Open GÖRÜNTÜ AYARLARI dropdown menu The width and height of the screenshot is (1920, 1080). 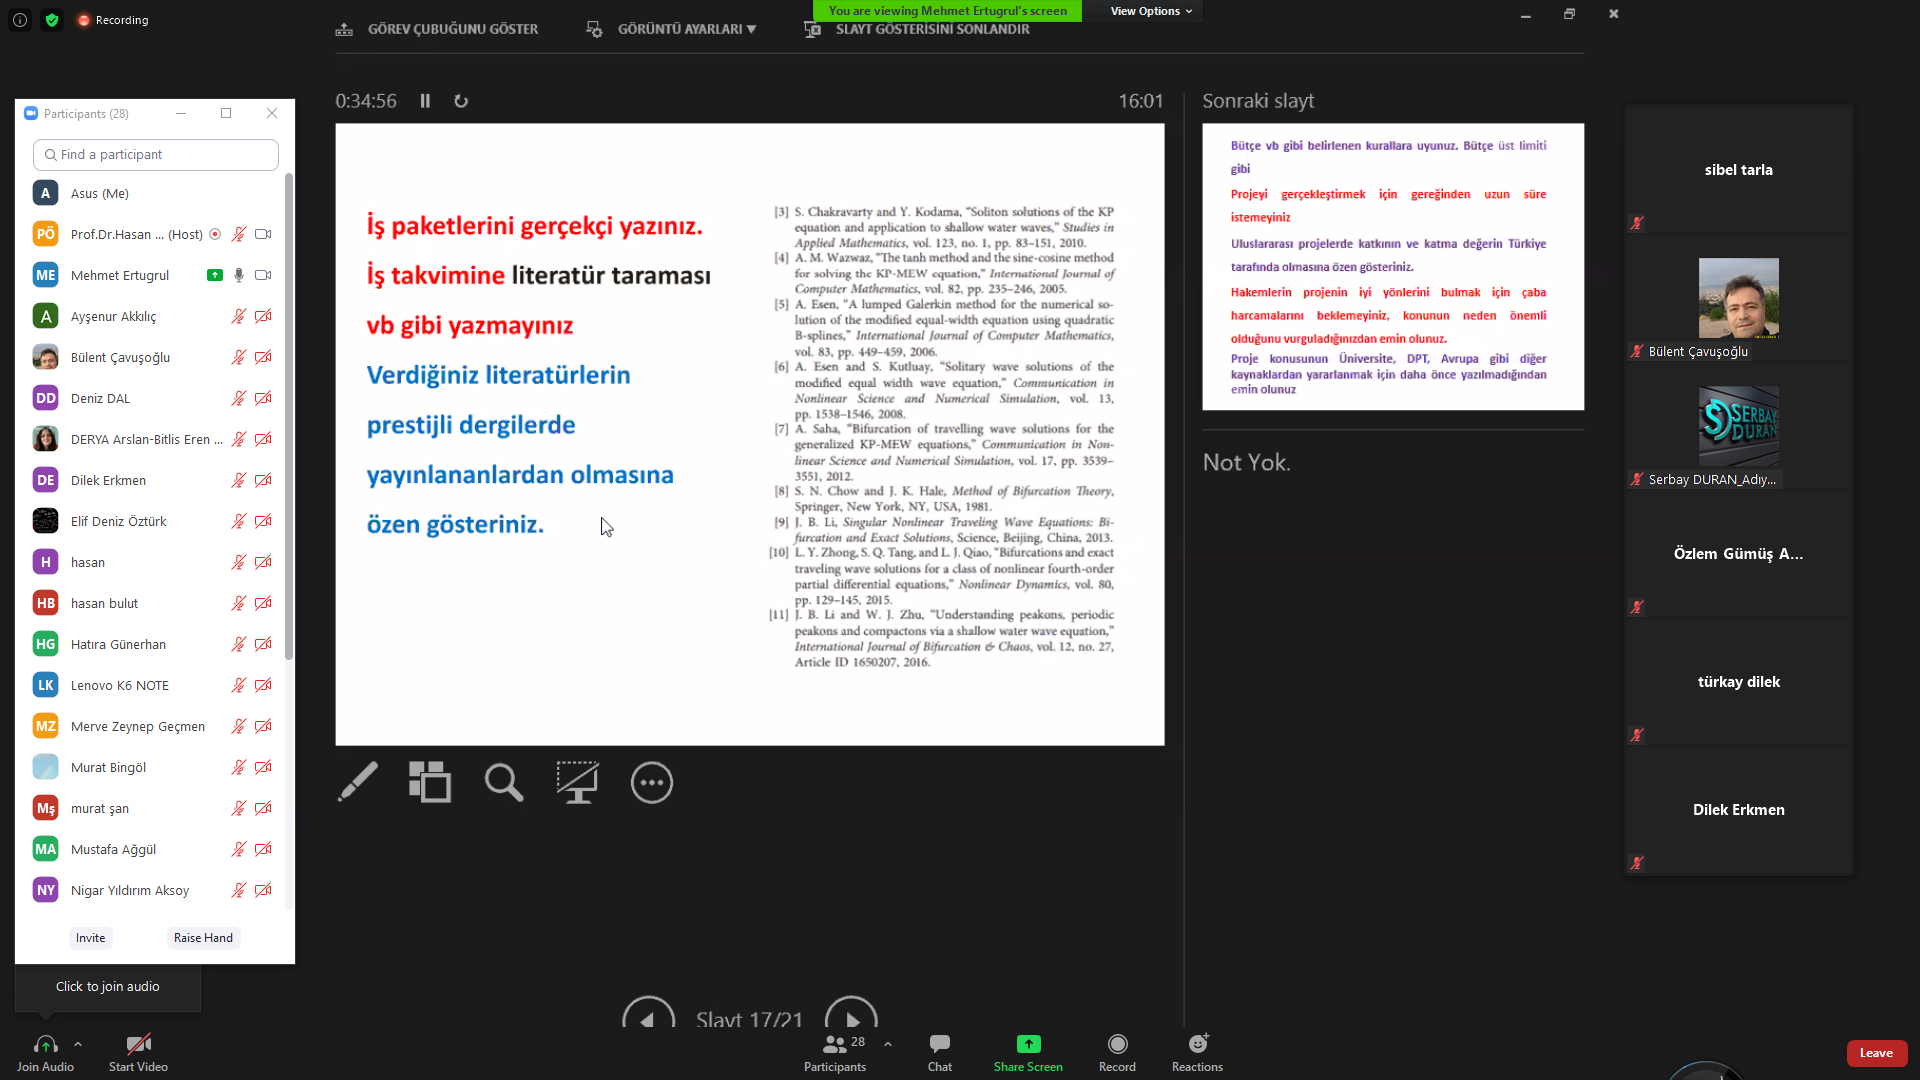coord(685,29)
